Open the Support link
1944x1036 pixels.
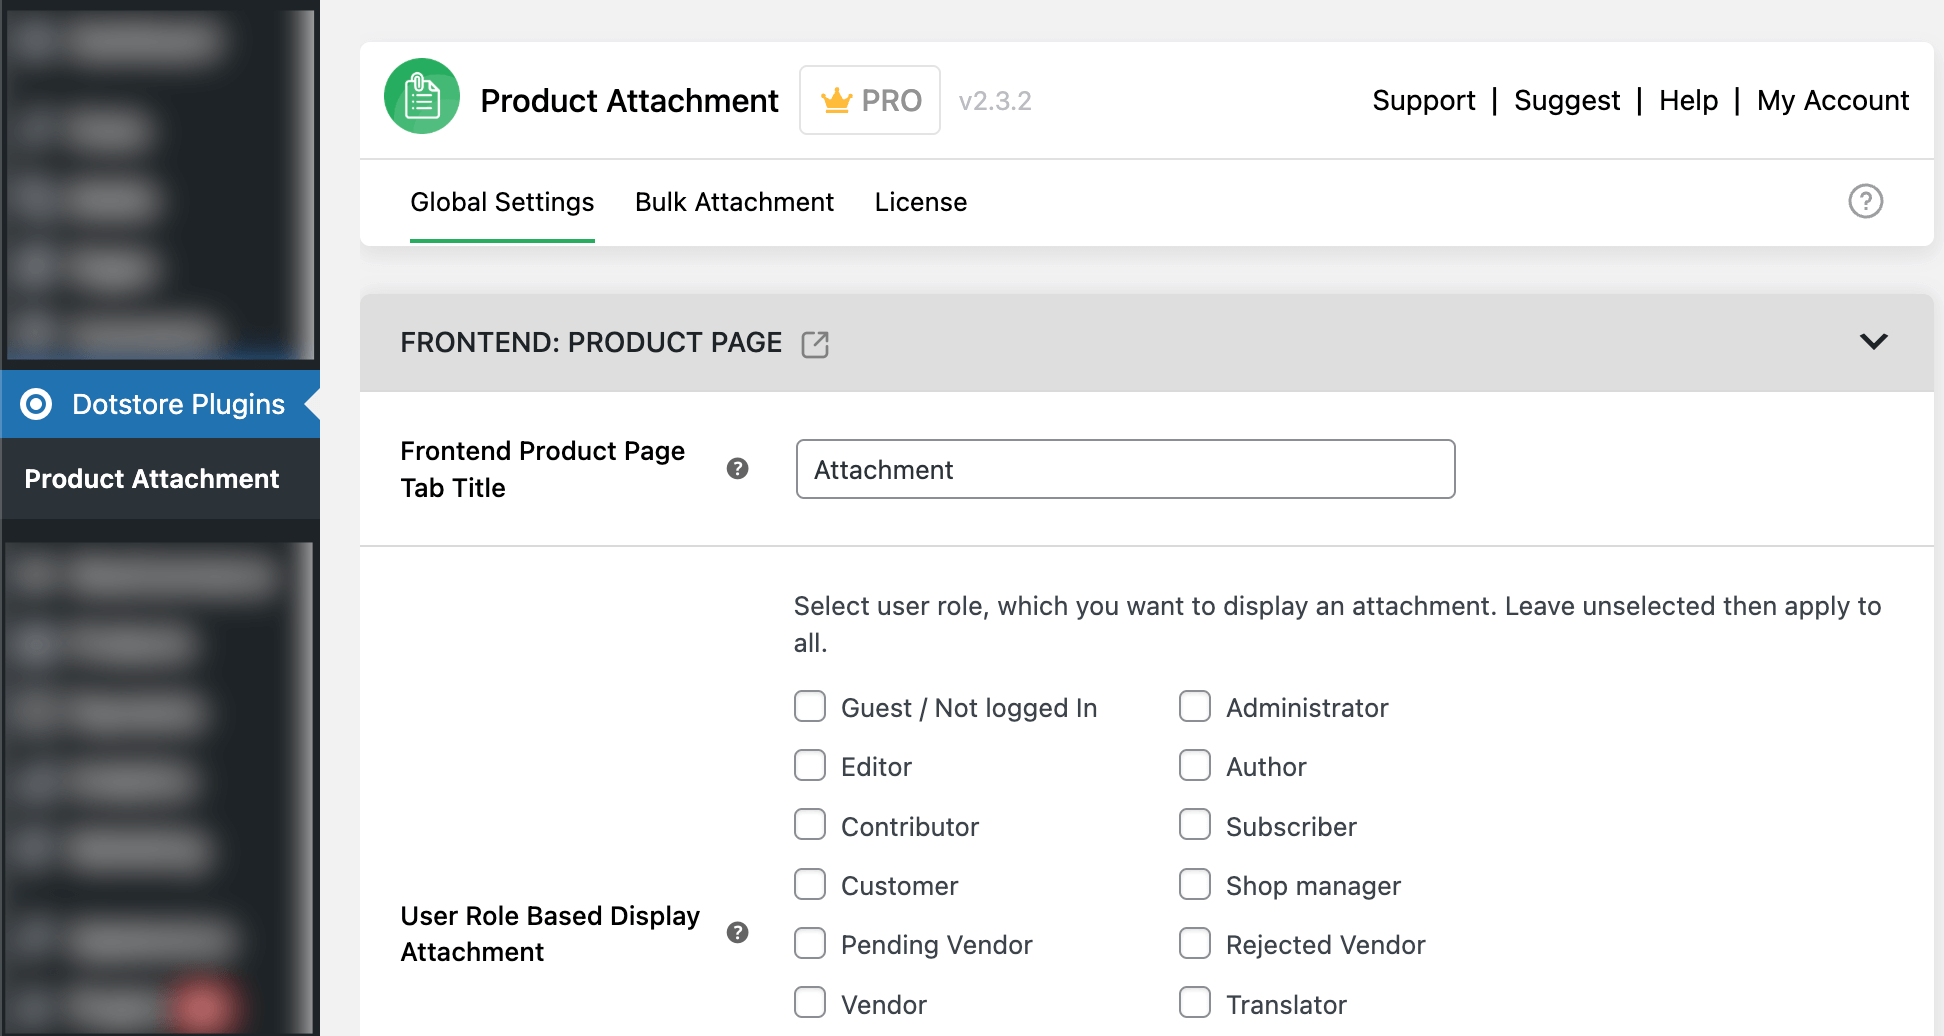tap(1423, 100)
